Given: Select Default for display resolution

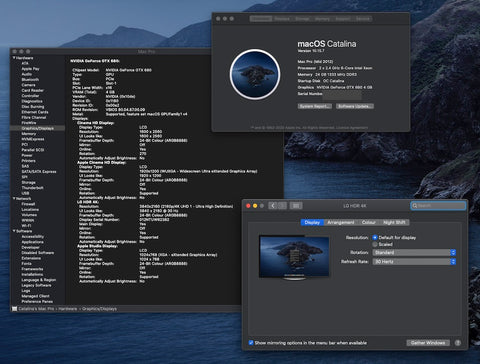Looking at the screenshot, I should coord(375,237).
